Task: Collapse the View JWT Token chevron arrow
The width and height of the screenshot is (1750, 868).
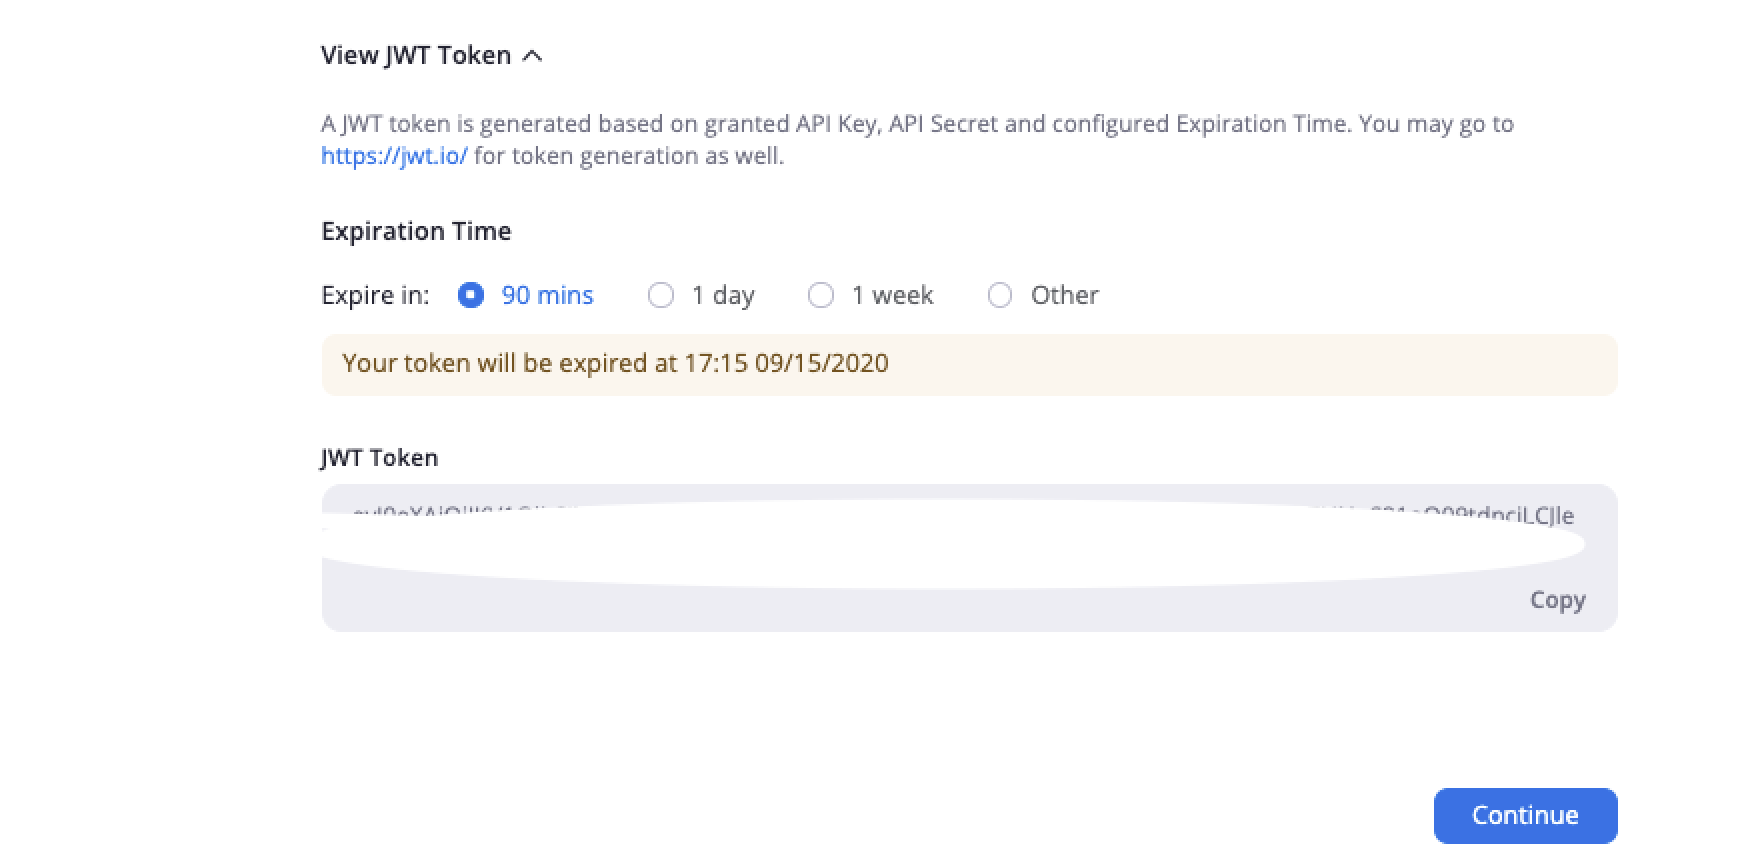Action: tap(533, 56)
